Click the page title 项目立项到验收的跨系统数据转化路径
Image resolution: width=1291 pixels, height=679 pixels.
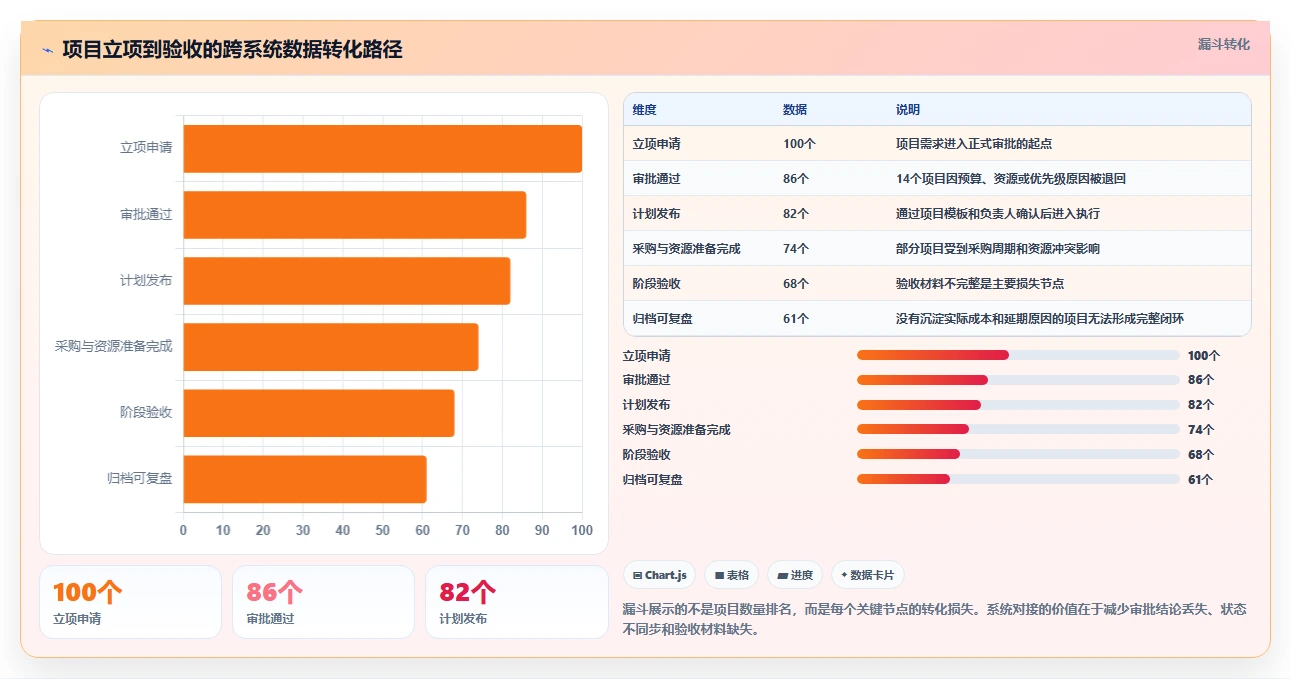click(232, 50)
